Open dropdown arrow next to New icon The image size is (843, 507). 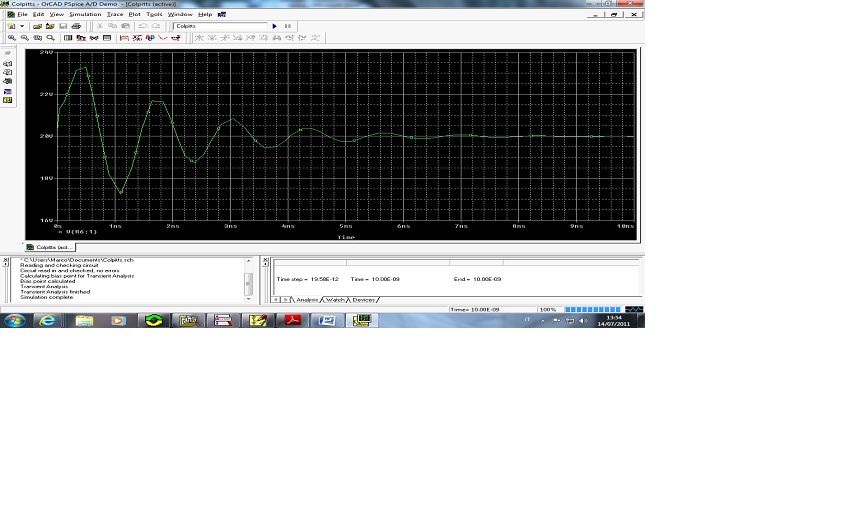[23, 26]
